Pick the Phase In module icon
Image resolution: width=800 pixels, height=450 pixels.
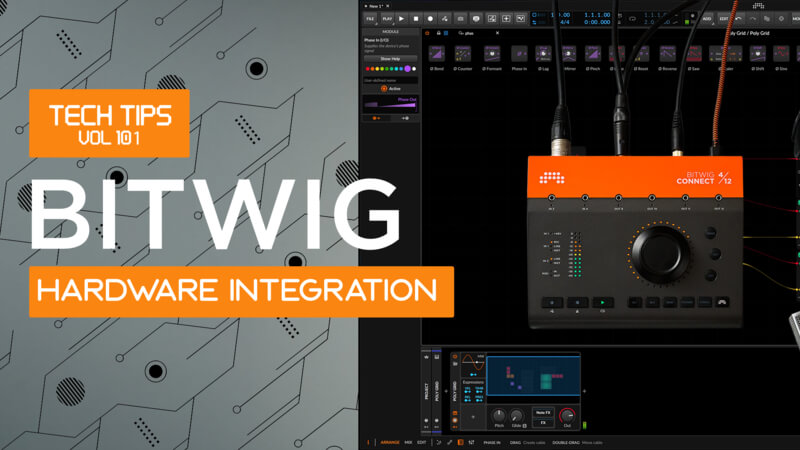518,55
